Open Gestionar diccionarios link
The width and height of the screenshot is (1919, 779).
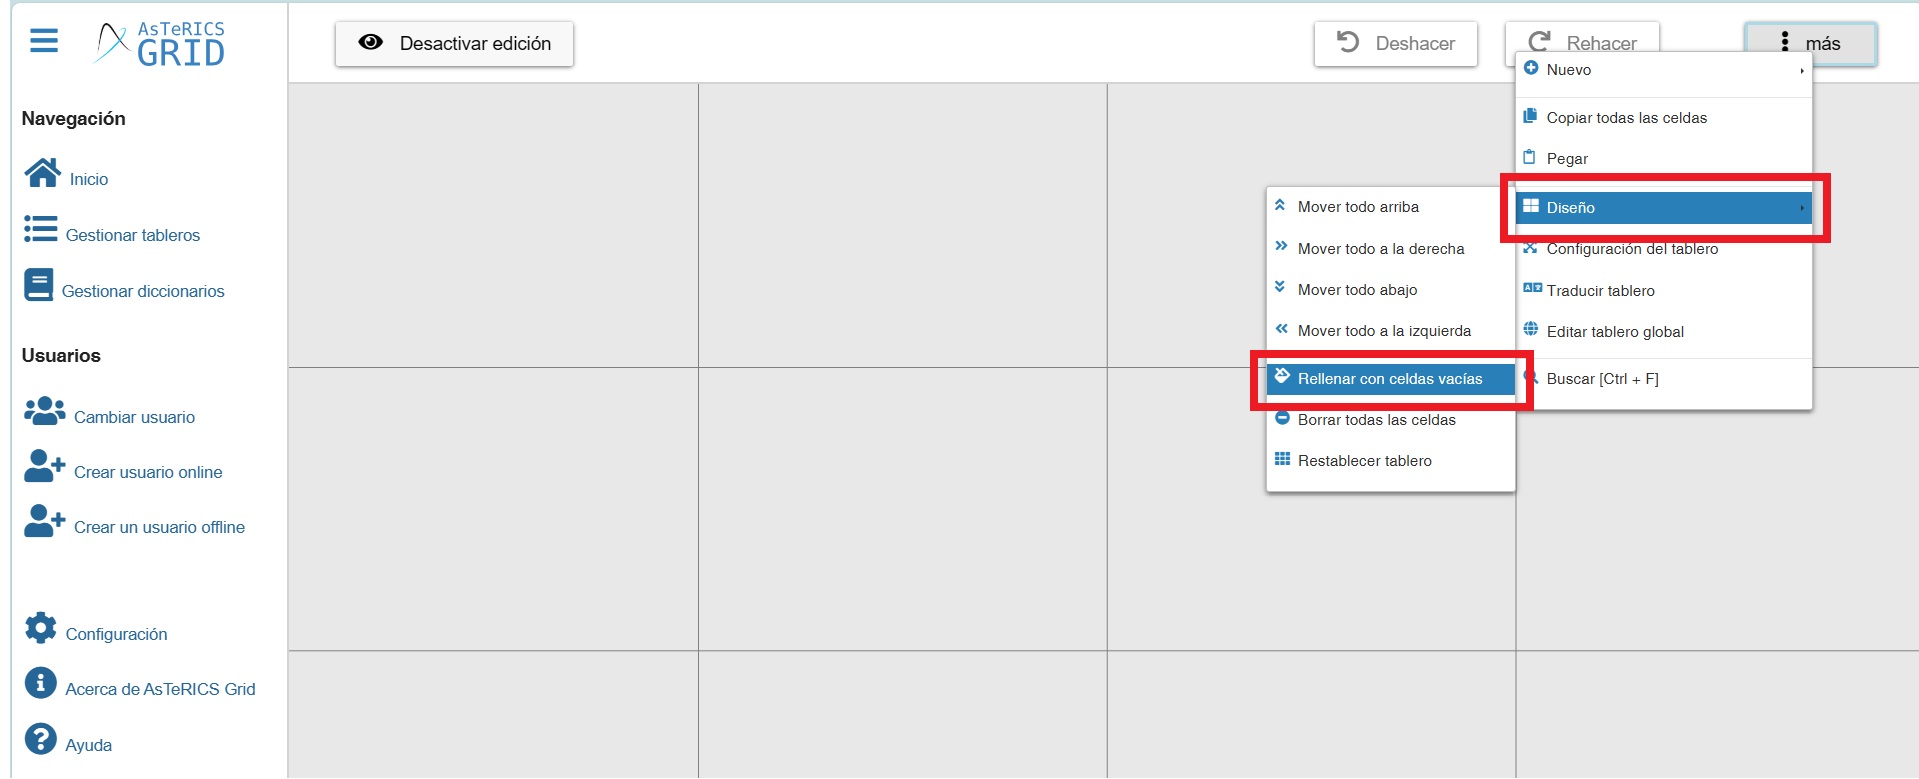pyautogui.click(x=143, y=291)
